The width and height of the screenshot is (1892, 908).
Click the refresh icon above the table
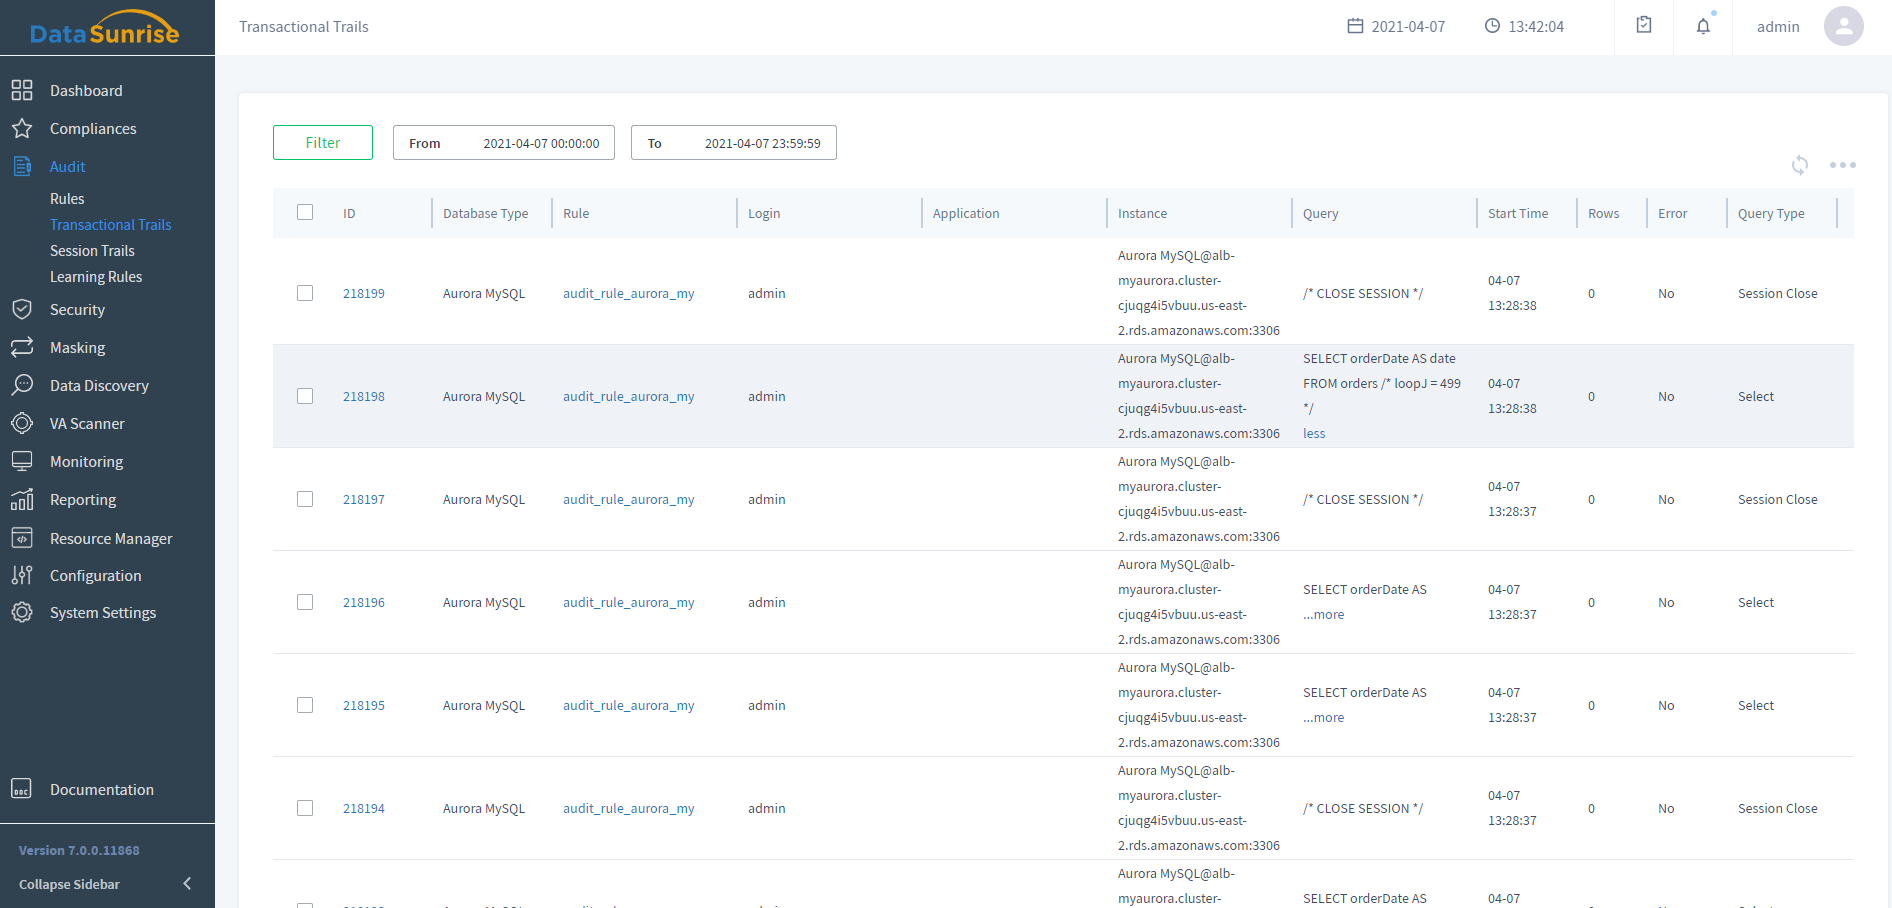(1799, 165)
